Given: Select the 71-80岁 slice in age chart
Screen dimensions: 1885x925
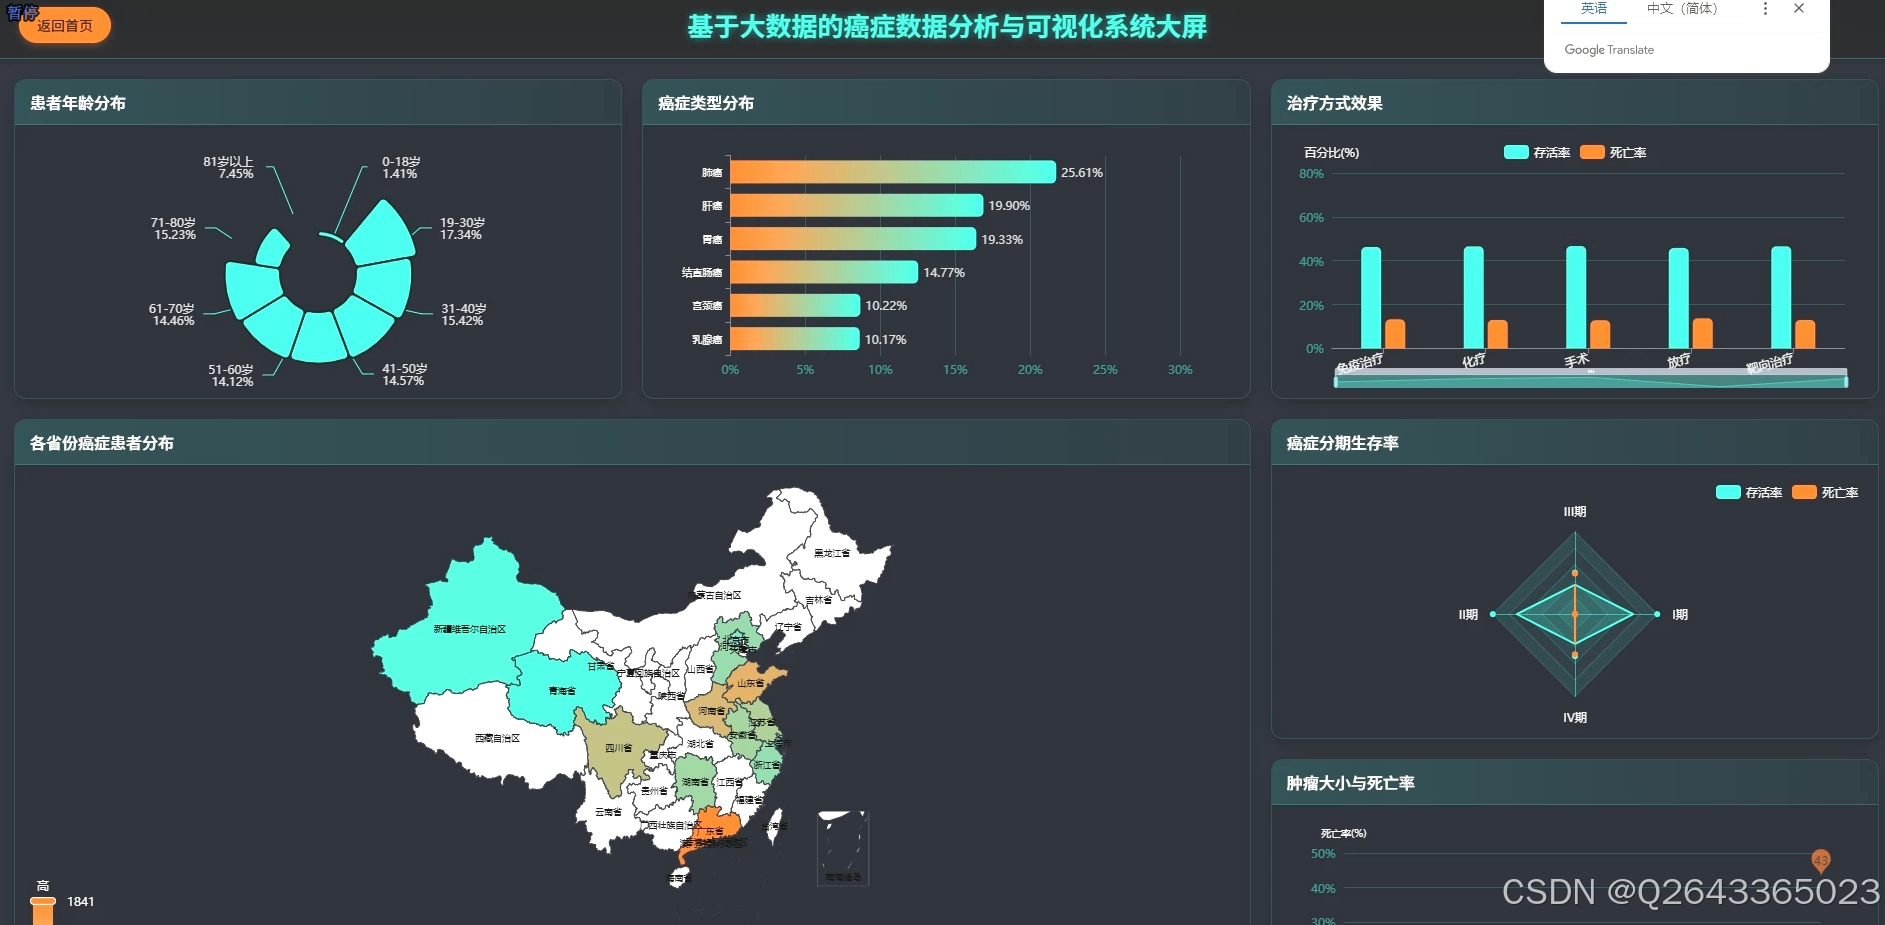Looking at the screenshot, I should click(253, 290).
